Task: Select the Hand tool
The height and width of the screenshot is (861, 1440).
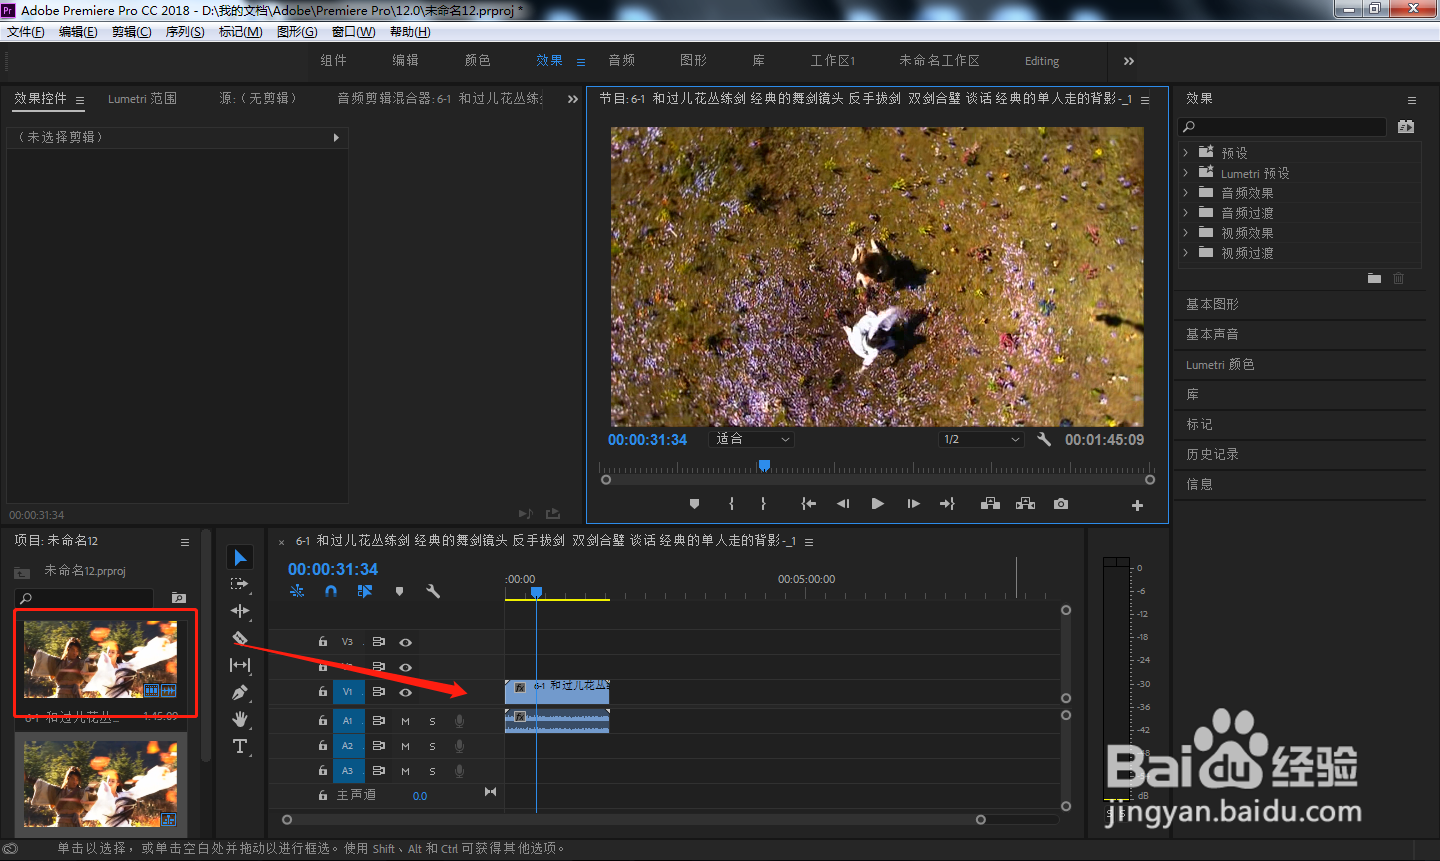Action: click(240, 719)
